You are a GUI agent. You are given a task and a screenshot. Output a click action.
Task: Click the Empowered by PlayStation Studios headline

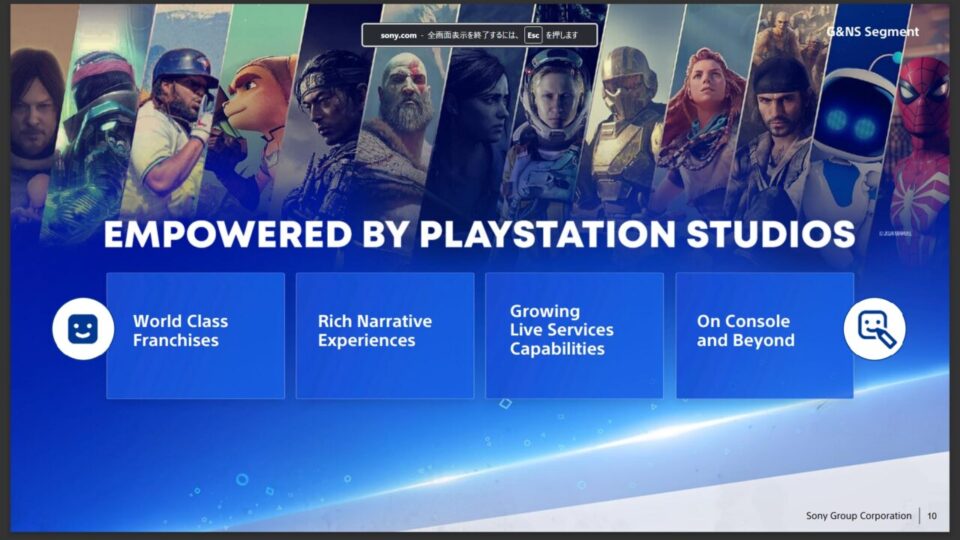(x=479, y=234)
